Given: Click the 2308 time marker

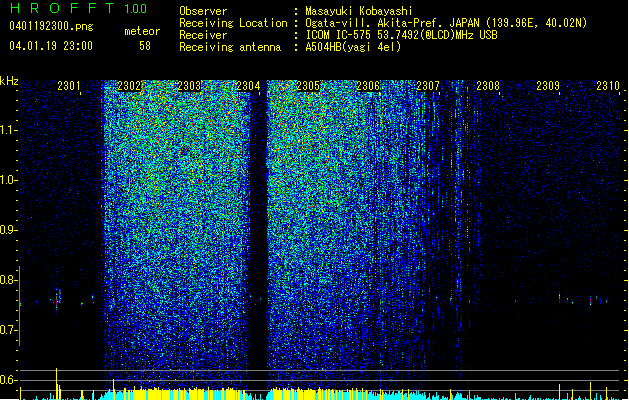Looking at the screenshot, I should [x=488, y=86].
